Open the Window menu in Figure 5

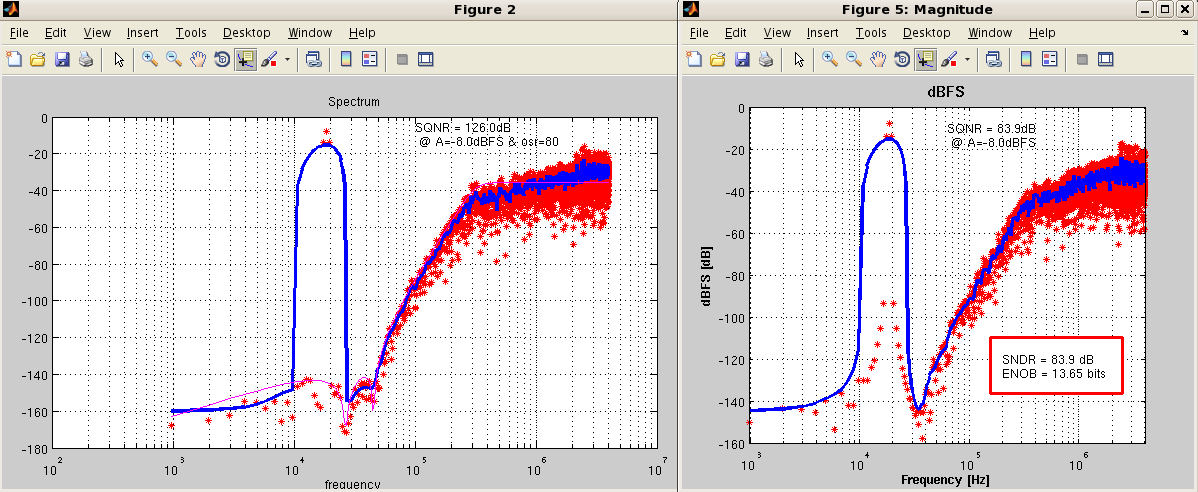990,33
